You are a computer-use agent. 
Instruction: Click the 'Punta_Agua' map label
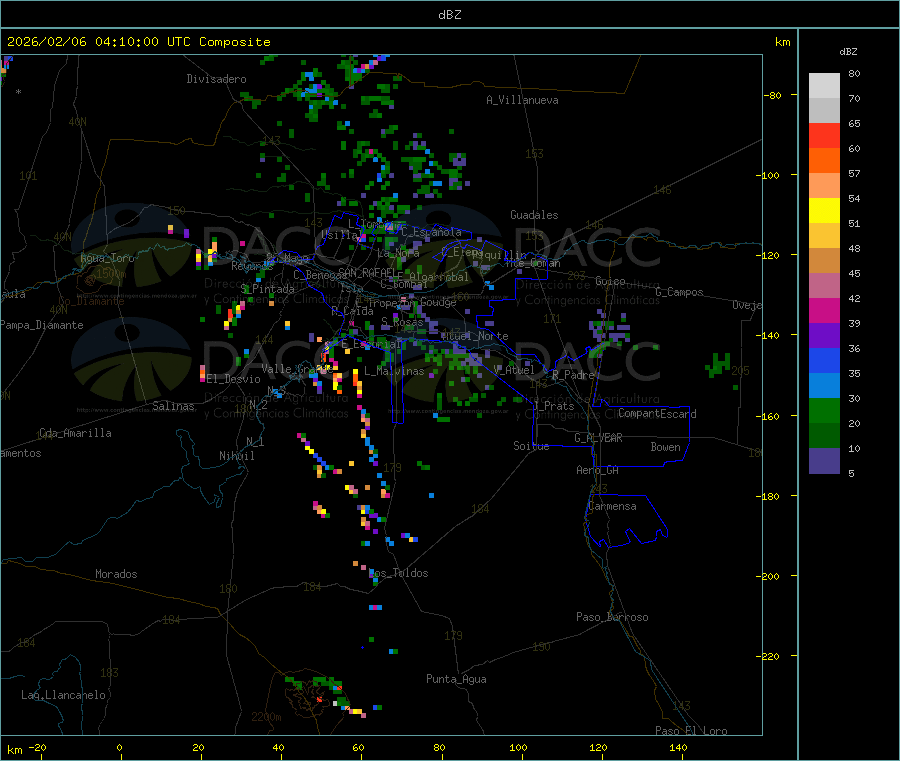click(456, 679)
